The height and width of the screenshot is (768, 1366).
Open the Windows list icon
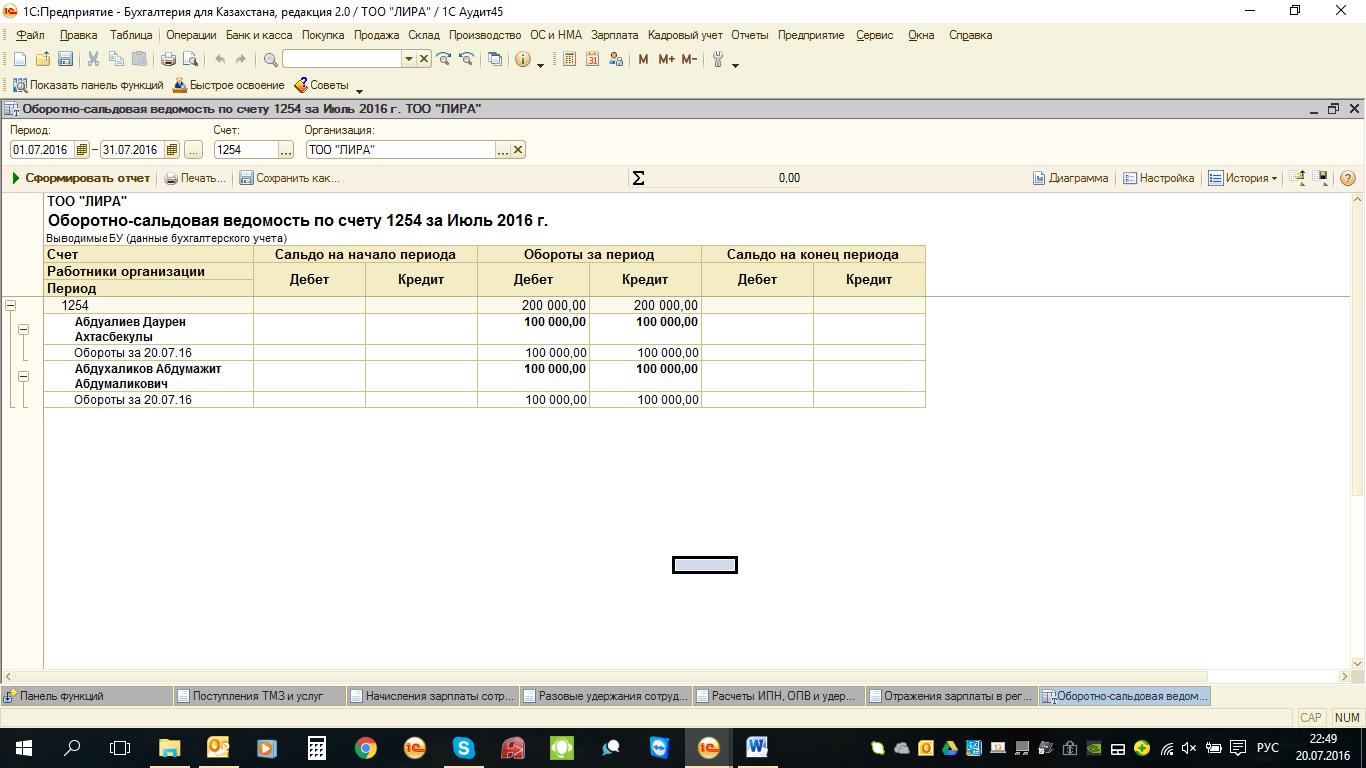pyautogui.click(x=495, y=59)
